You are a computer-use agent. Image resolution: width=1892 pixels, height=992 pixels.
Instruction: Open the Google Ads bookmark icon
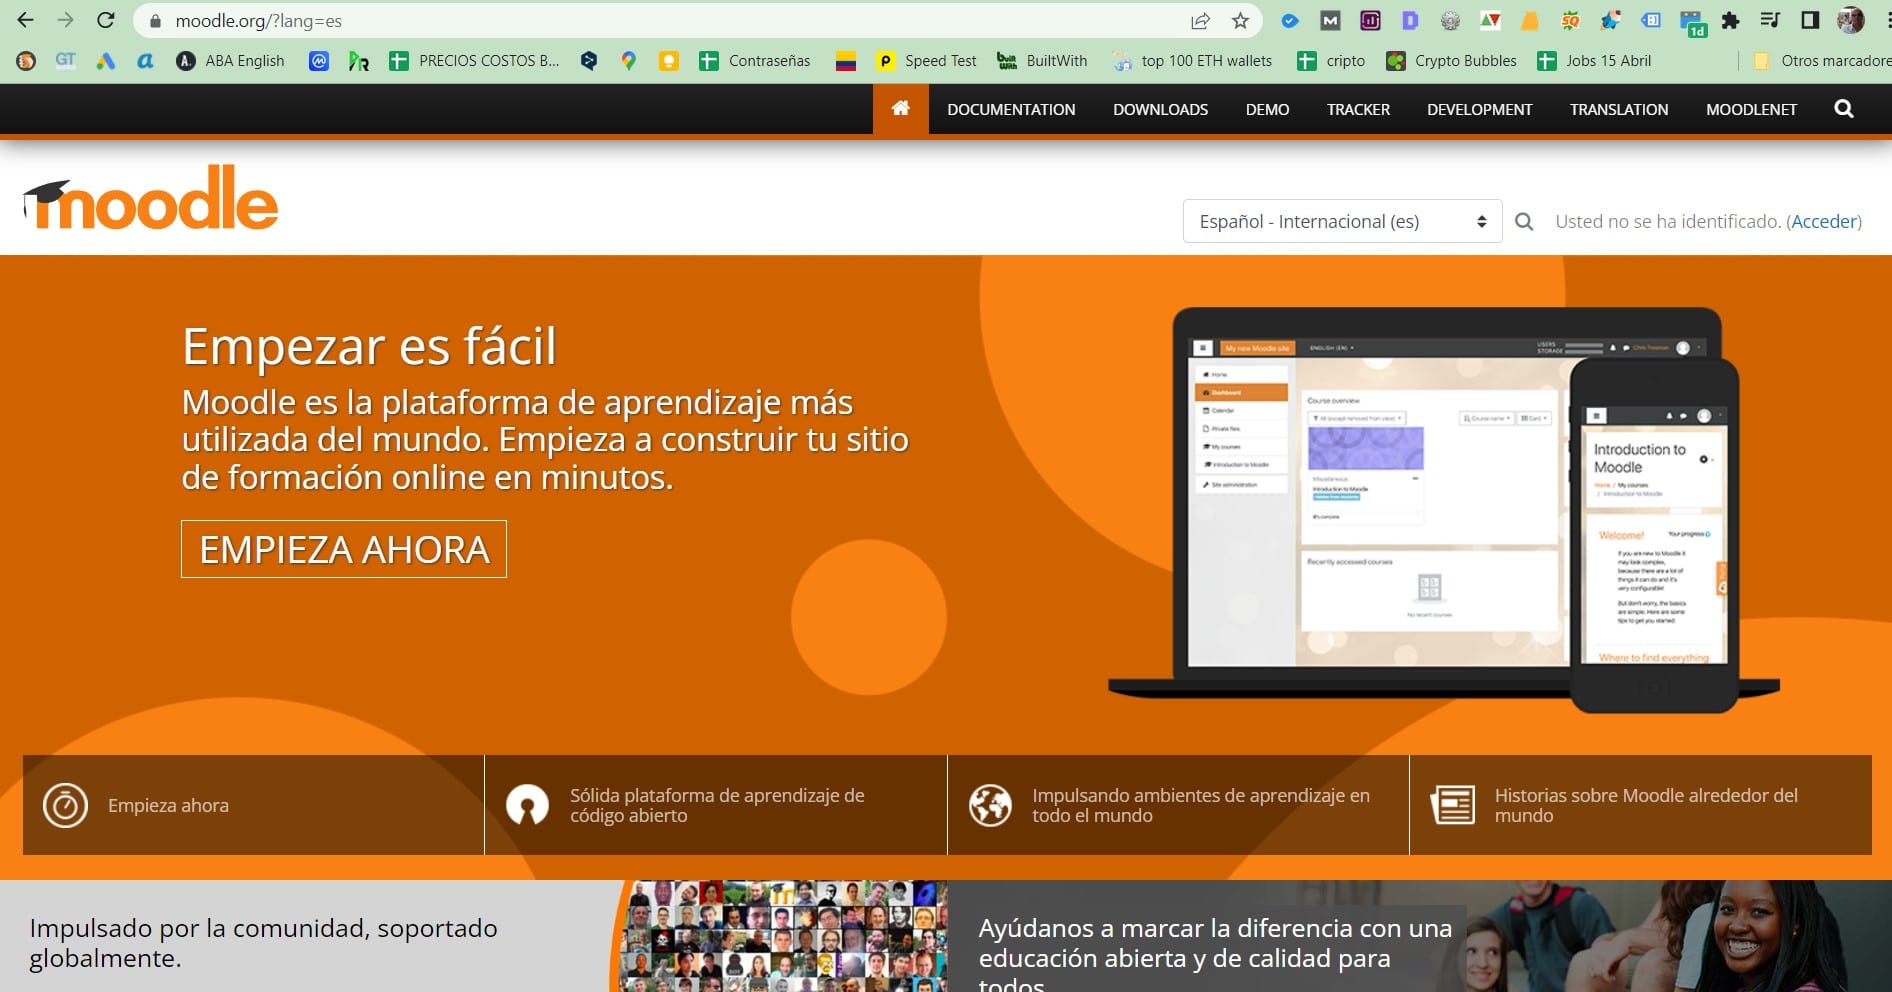105,61
